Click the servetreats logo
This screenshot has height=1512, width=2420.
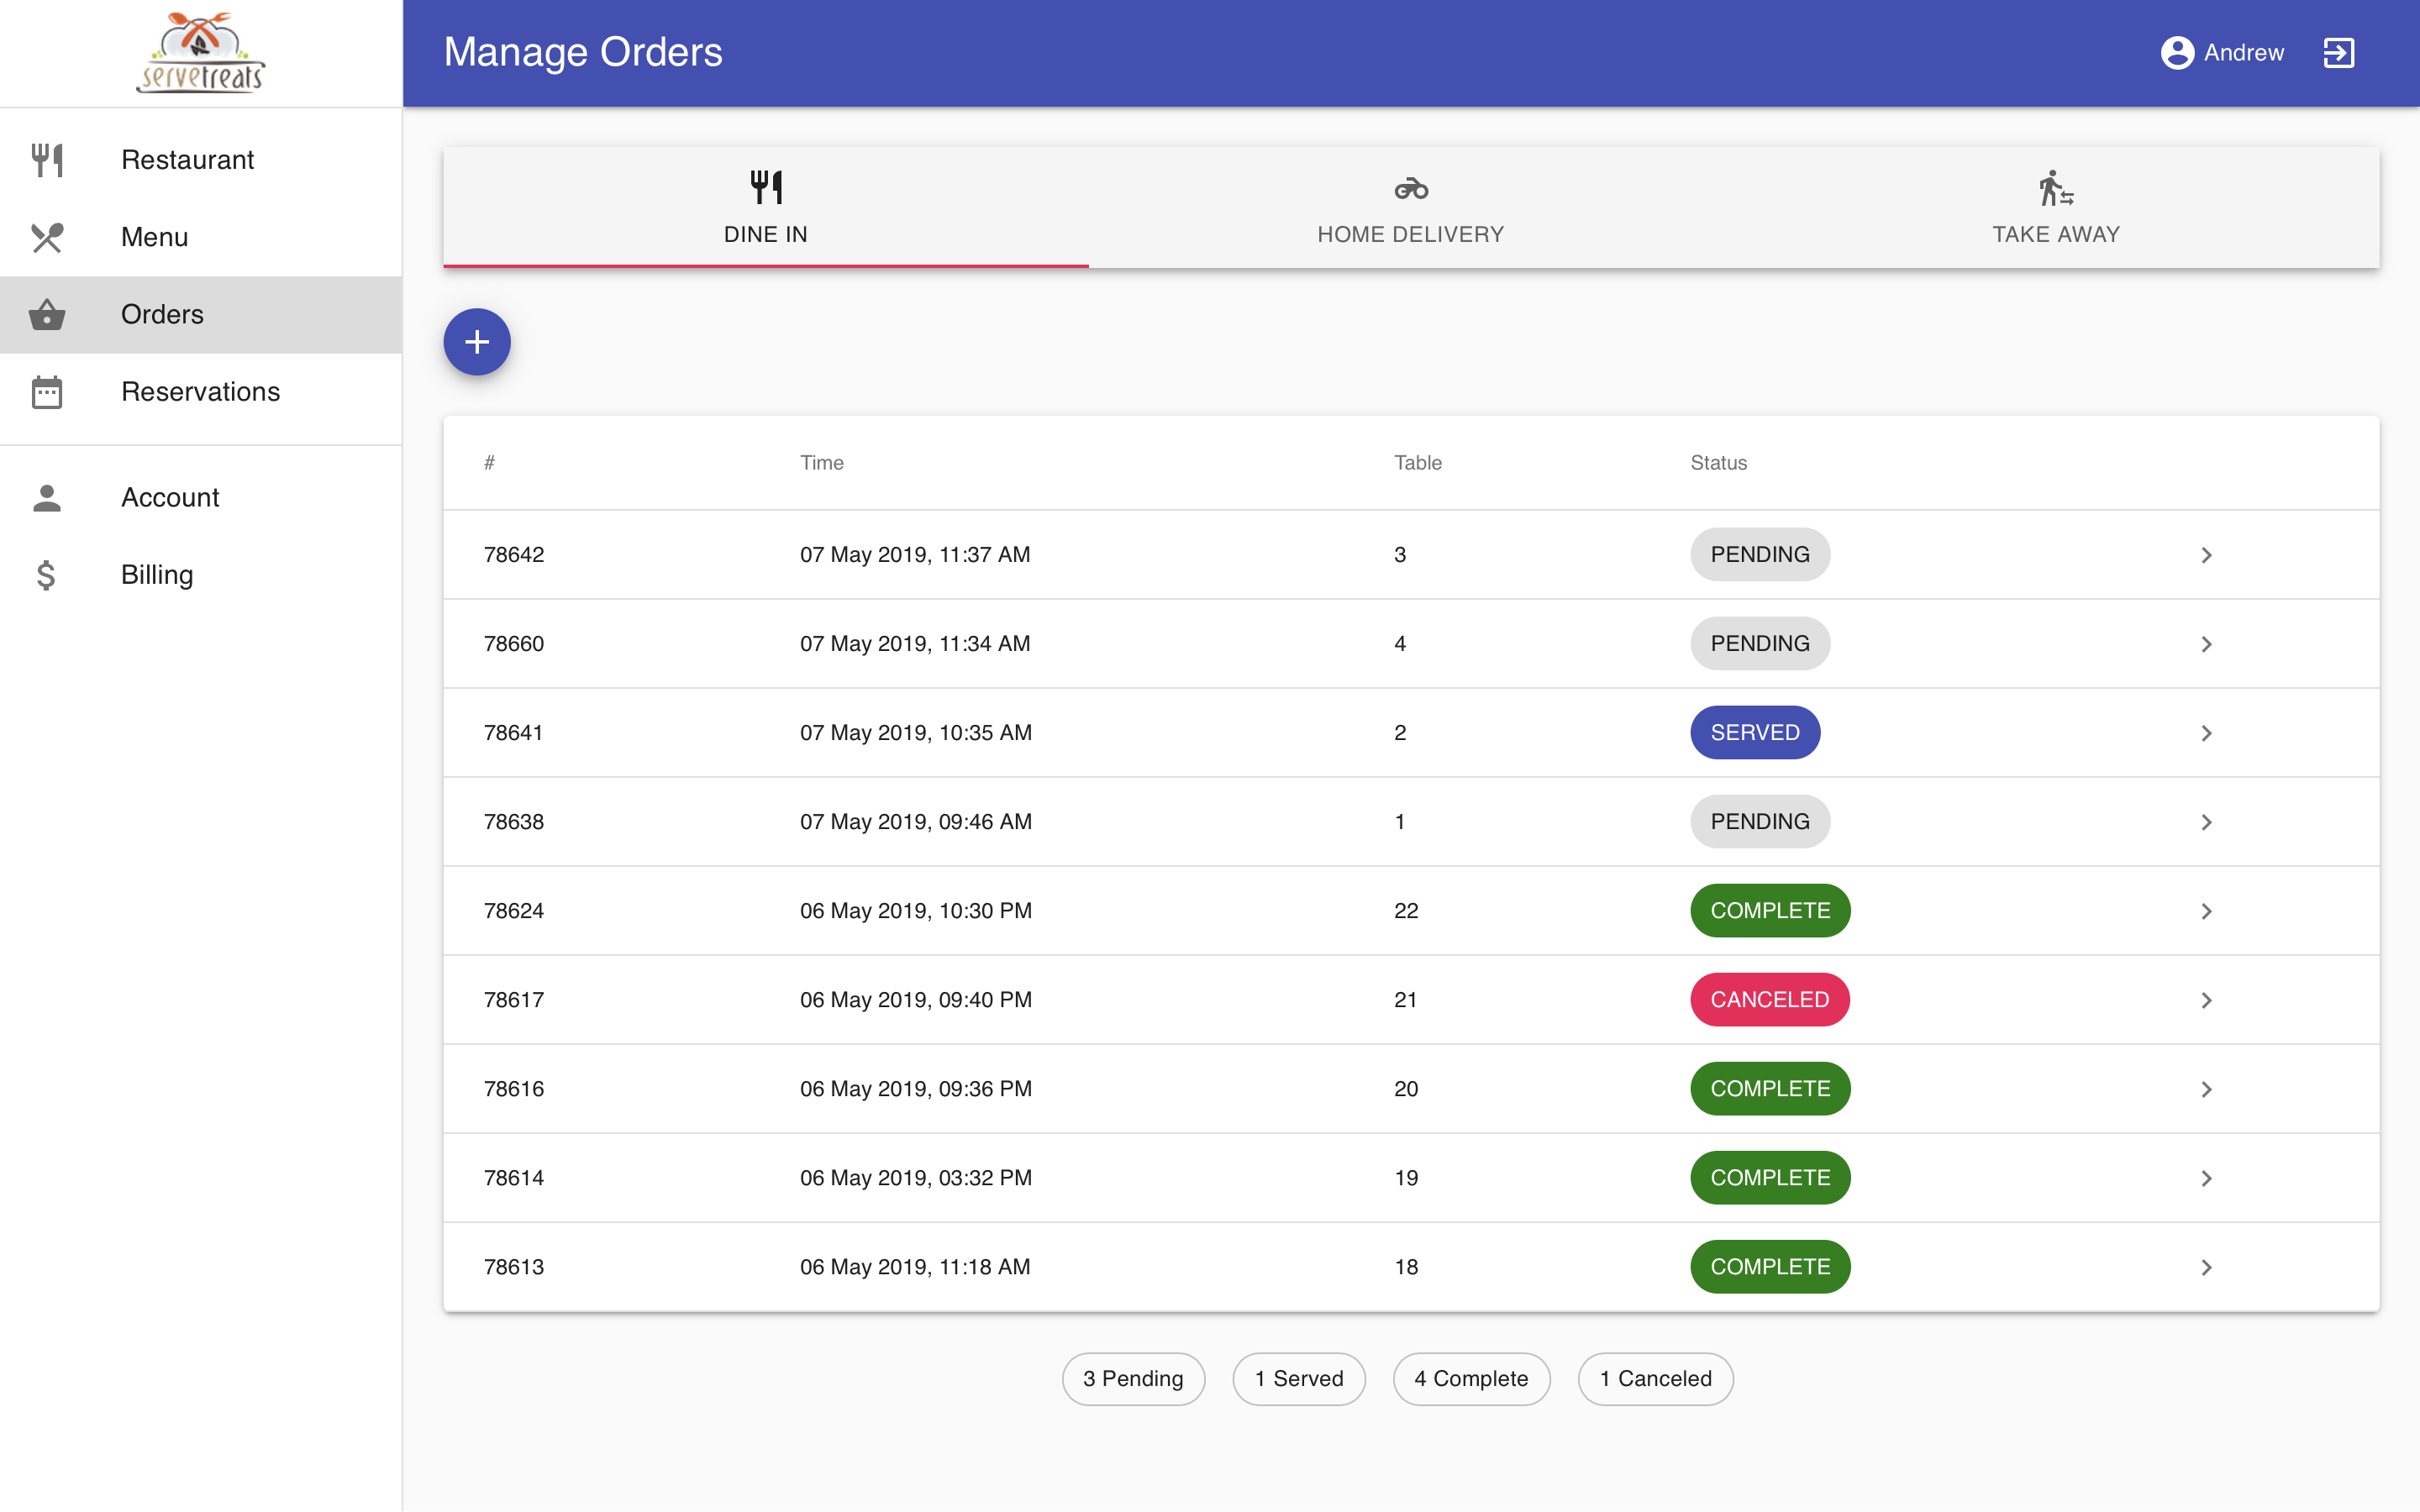click(201, 52)
